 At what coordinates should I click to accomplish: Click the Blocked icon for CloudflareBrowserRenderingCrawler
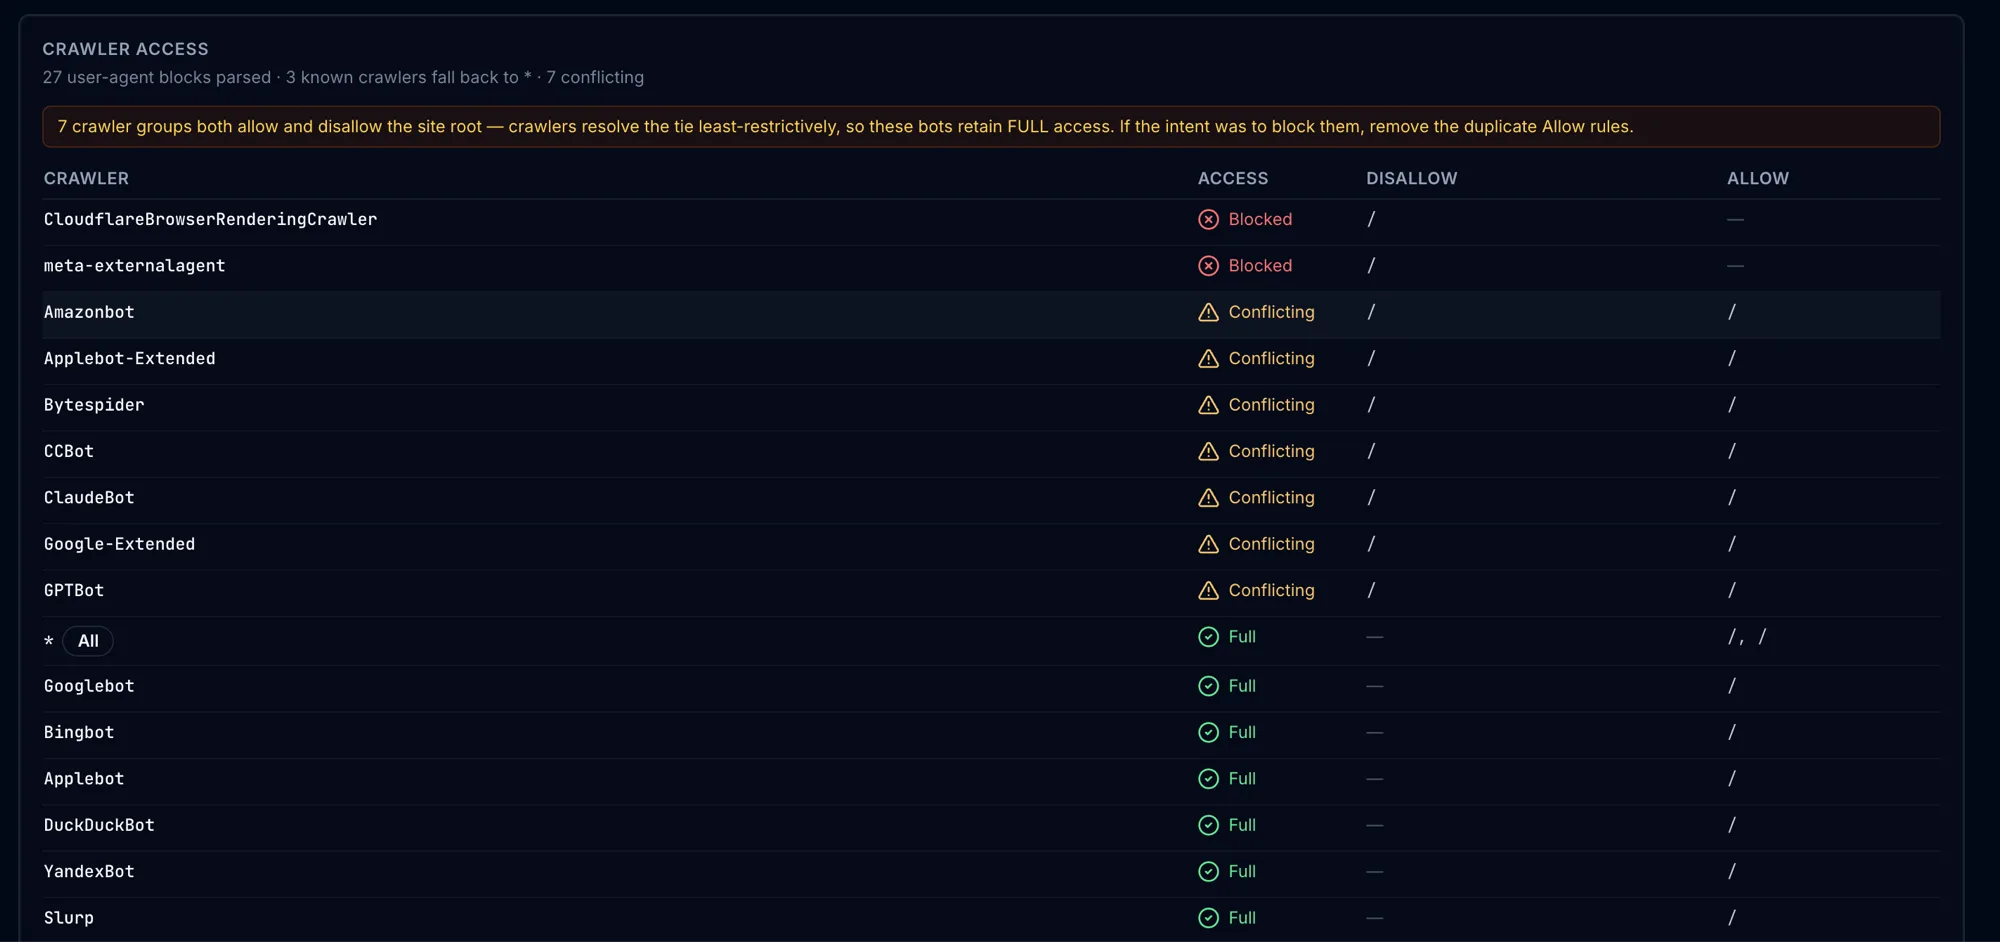coord(1208,219)
